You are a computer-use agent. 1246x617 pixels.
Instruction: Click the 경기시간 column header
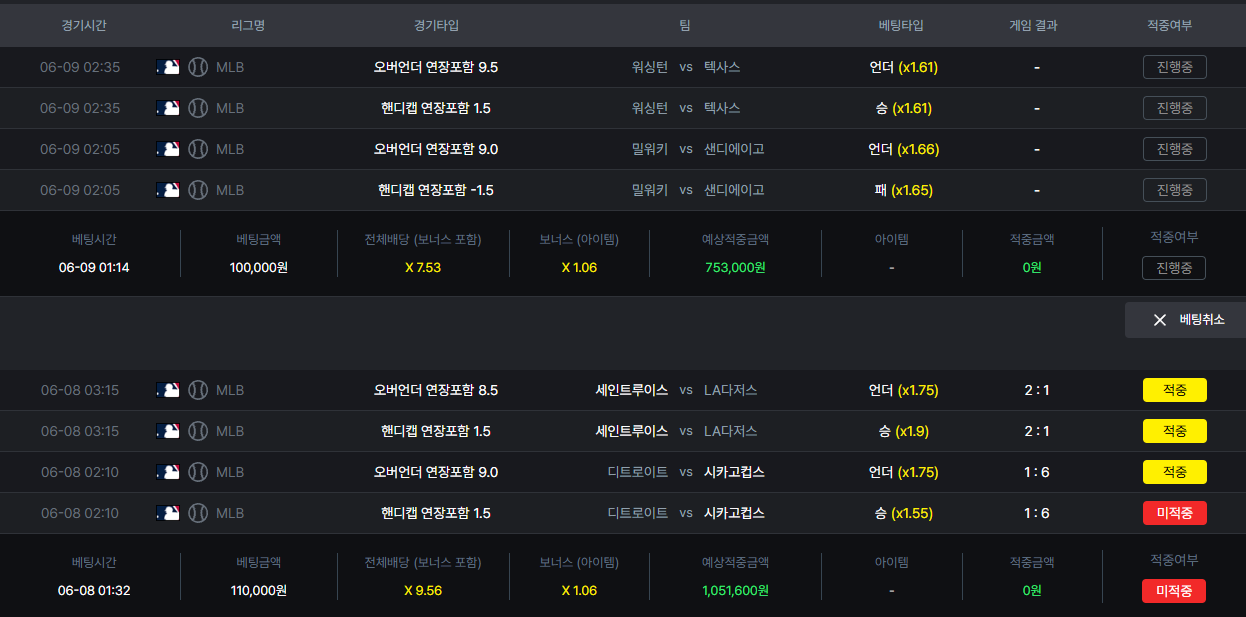pos(84,25)
